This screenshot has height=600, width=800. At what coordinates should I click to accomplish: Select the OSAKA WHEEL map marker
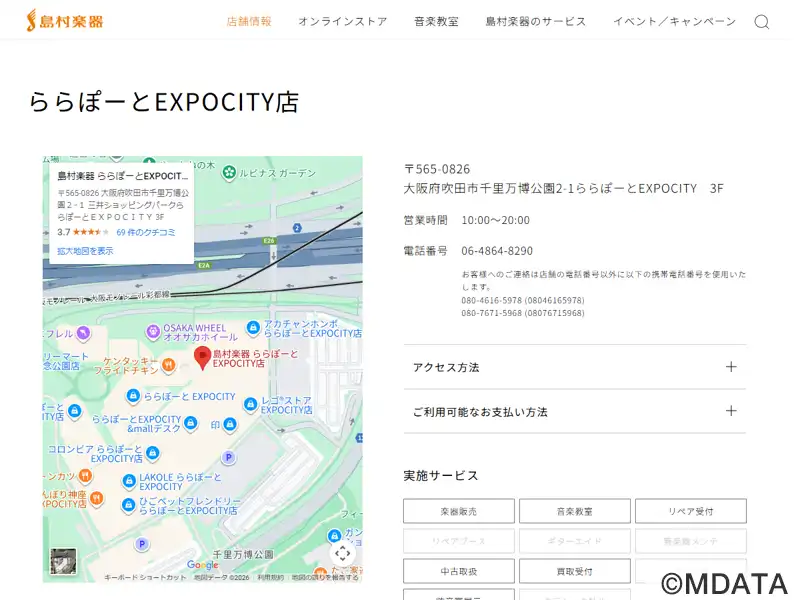pos(152,328)
